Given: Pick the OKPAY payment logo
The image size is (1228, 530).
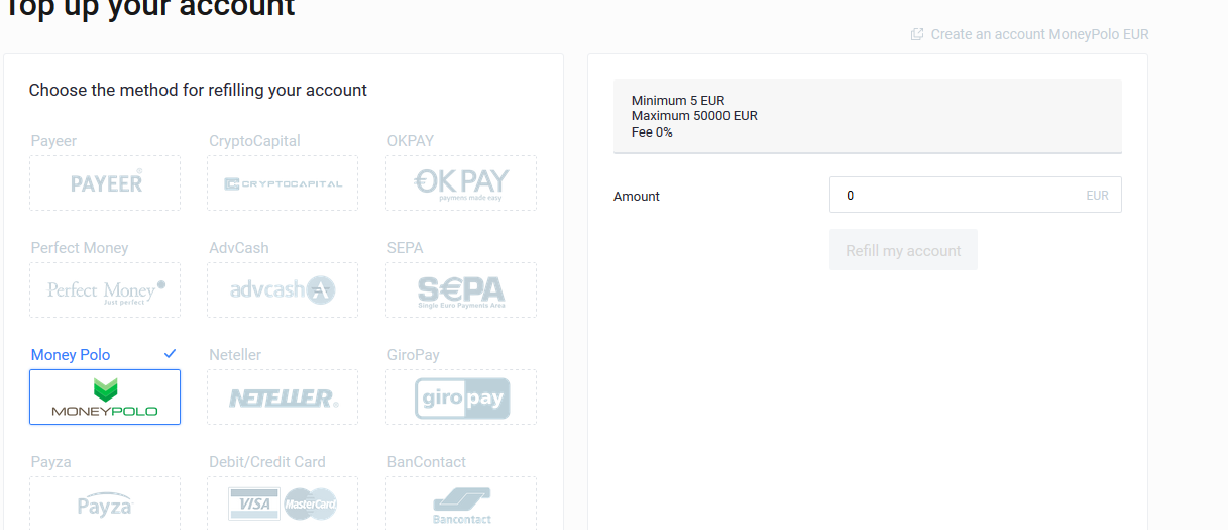Looking at the screenshot, I should point(461,183).
